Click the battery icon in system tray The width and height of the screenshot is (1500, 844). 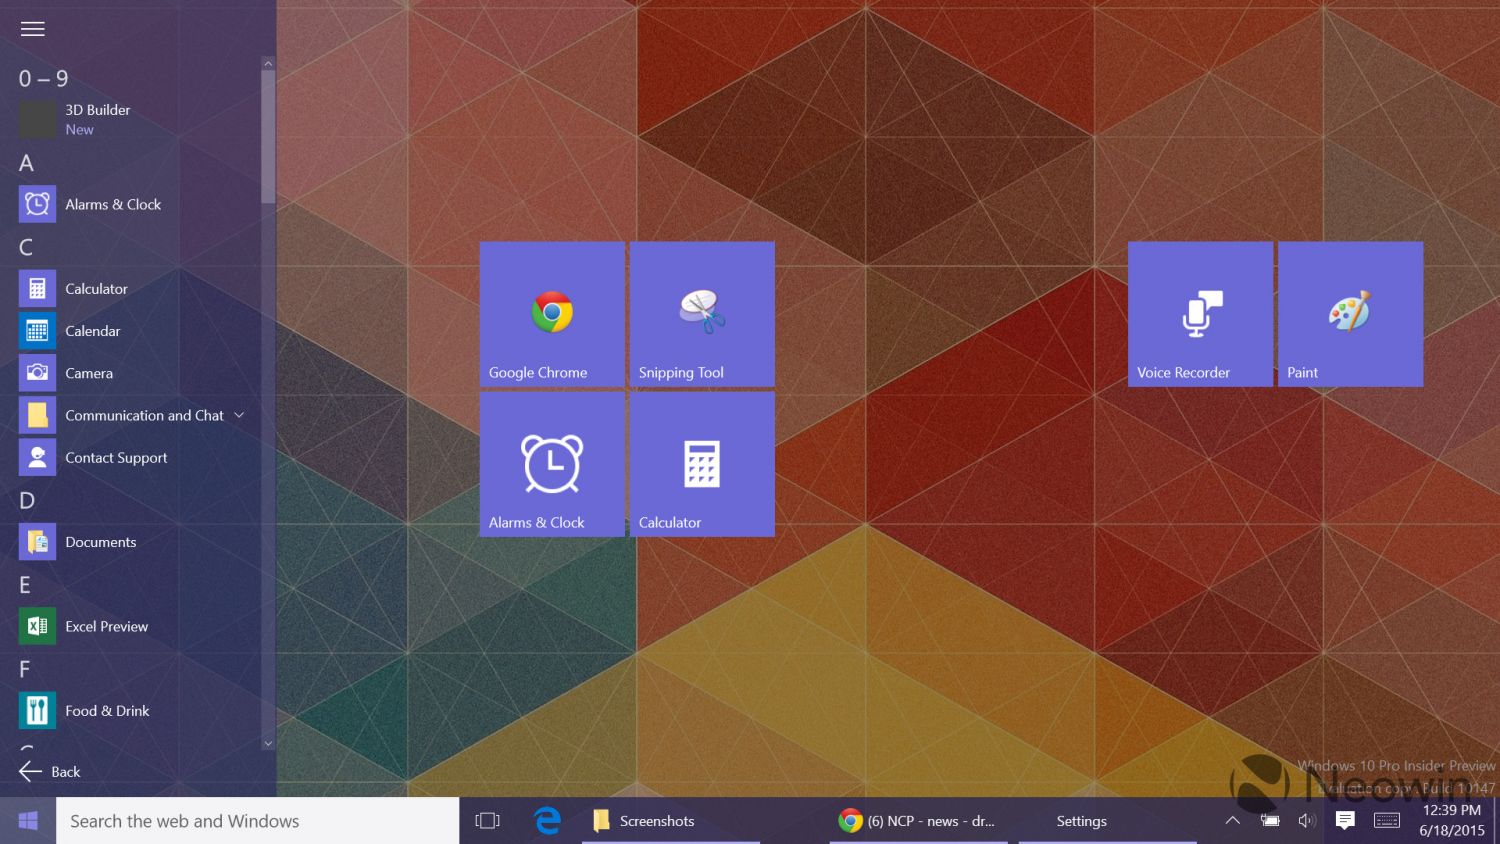1270,821
